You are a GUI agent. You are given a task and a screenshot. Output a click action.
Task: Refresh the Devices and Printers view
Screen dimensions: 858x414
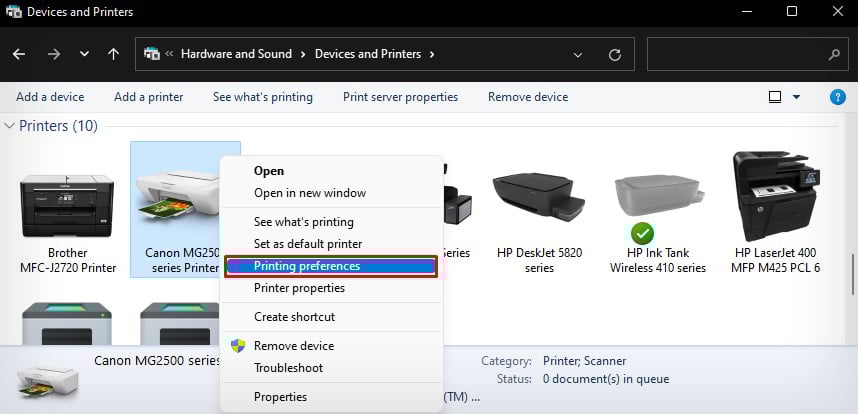tap(614, 55)
